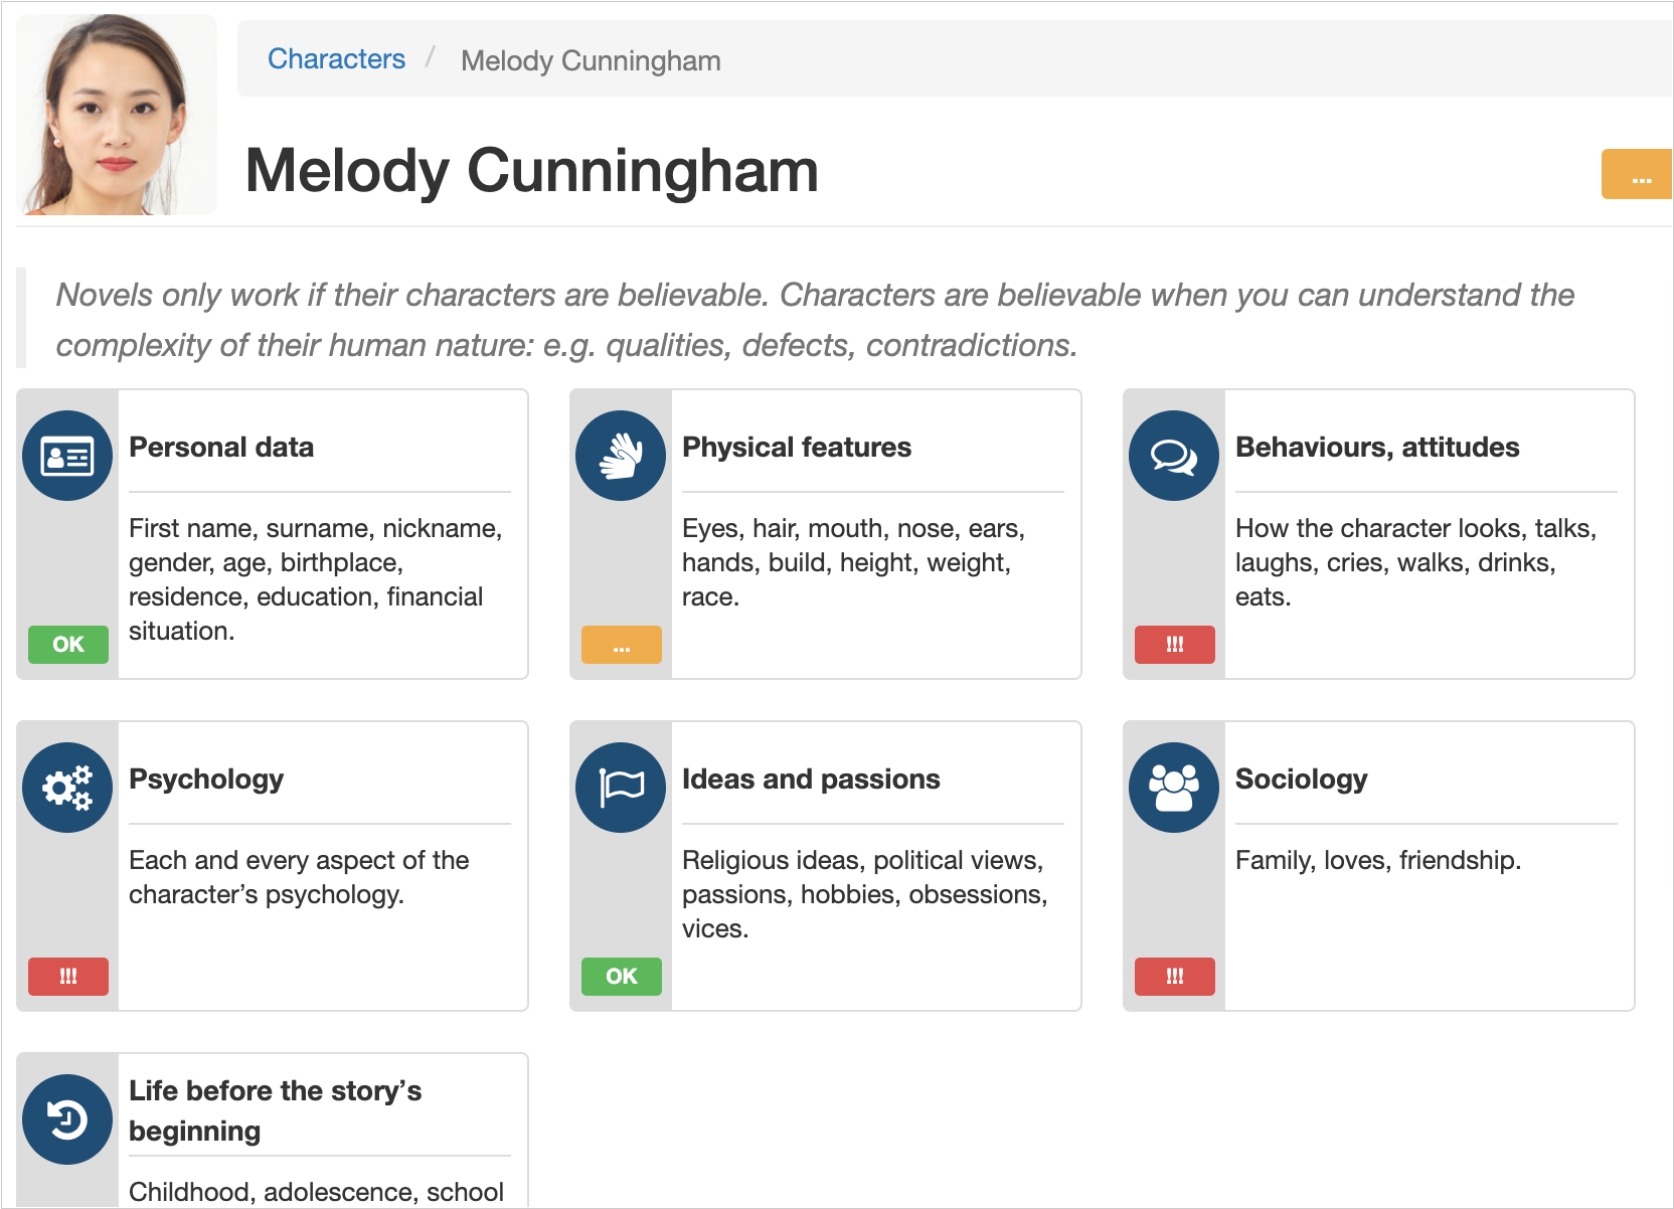1674x1209 pixels.
Task: Open the Sociology section title
Action: point(1301,779)
